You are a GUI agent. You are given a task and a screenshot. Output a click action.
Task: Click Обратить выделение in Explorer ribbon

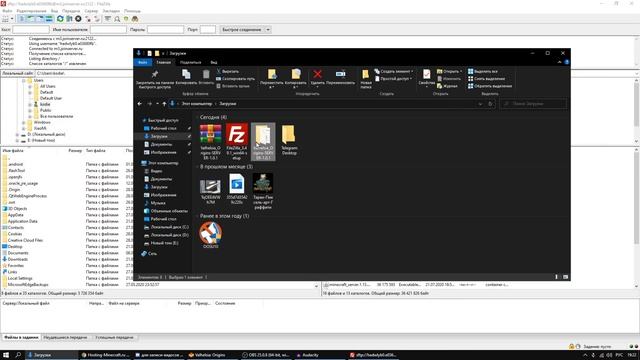click(x=489, y=86)
